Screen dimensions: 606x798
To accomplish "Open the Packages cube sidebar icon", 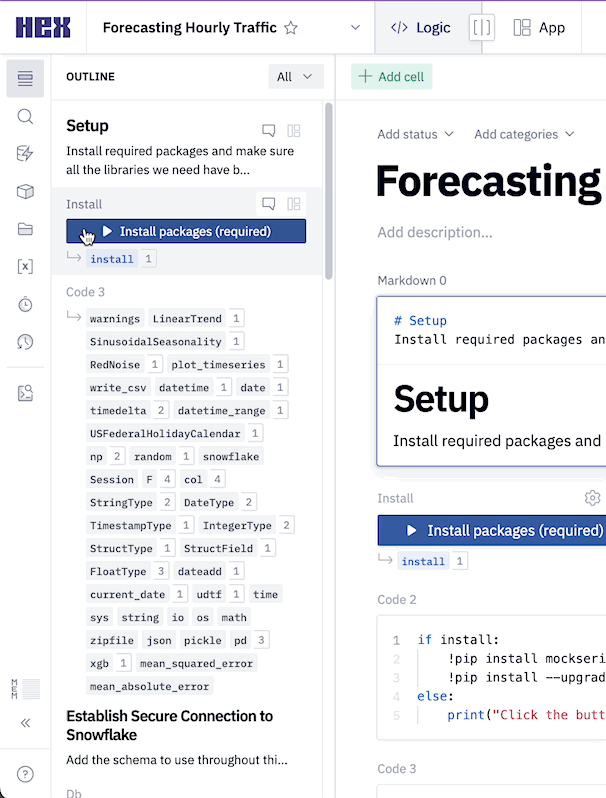I will pyautogui.click(x=25, y=191).
